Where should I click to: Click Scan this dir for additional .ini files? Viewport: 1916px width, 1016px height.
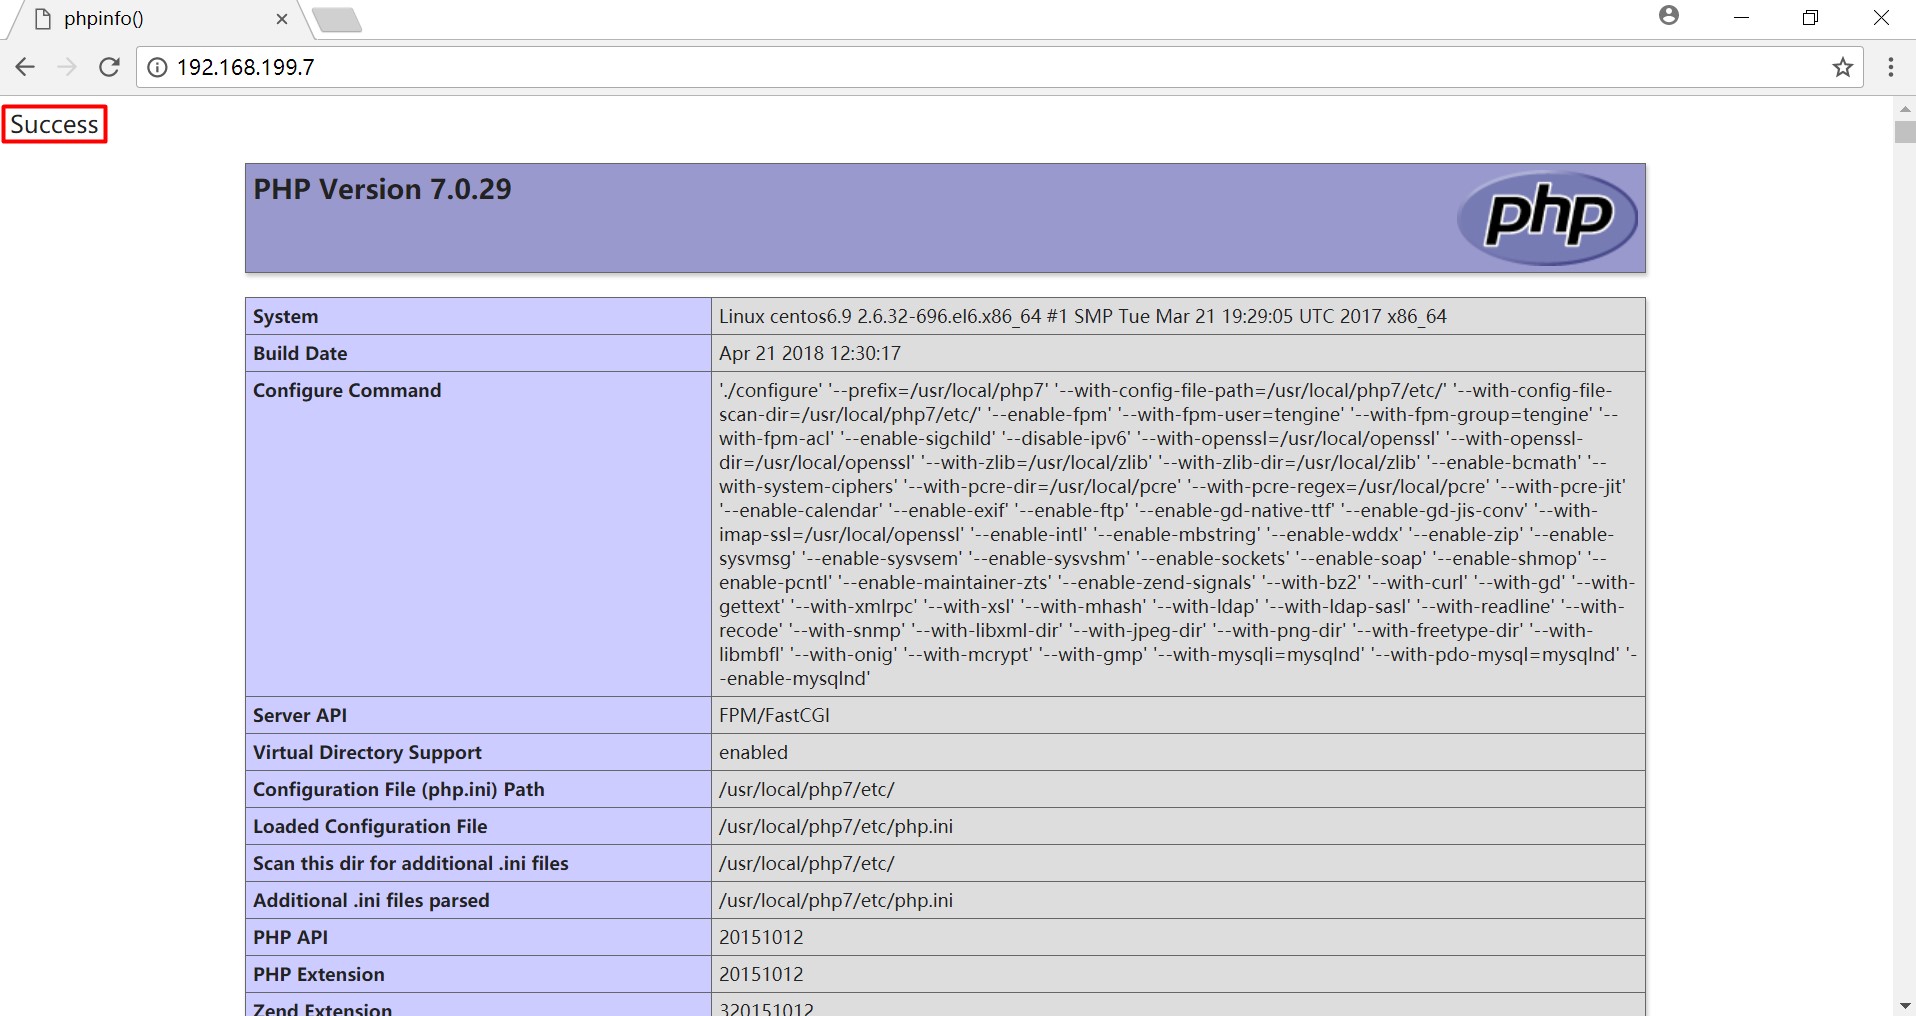pyautogui.click(x=411, y=863)
